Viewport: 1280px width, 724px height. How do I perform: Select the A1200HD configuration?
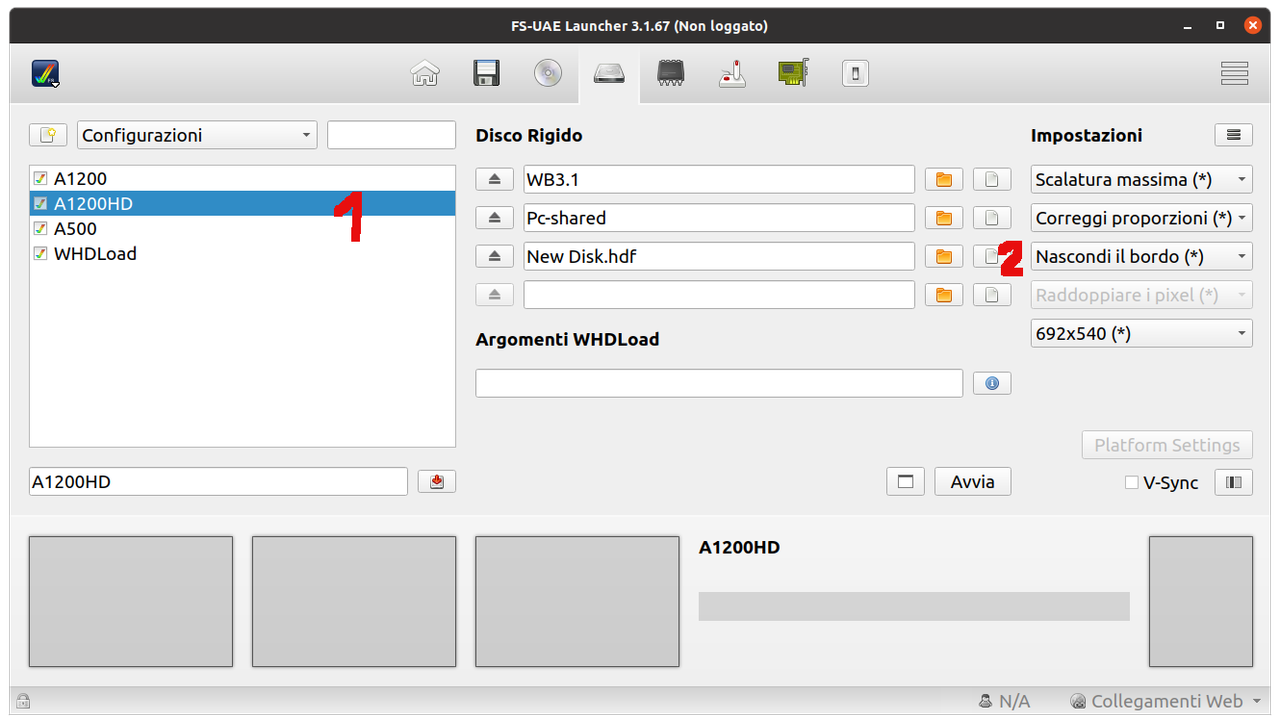click(x=242, y=204)
